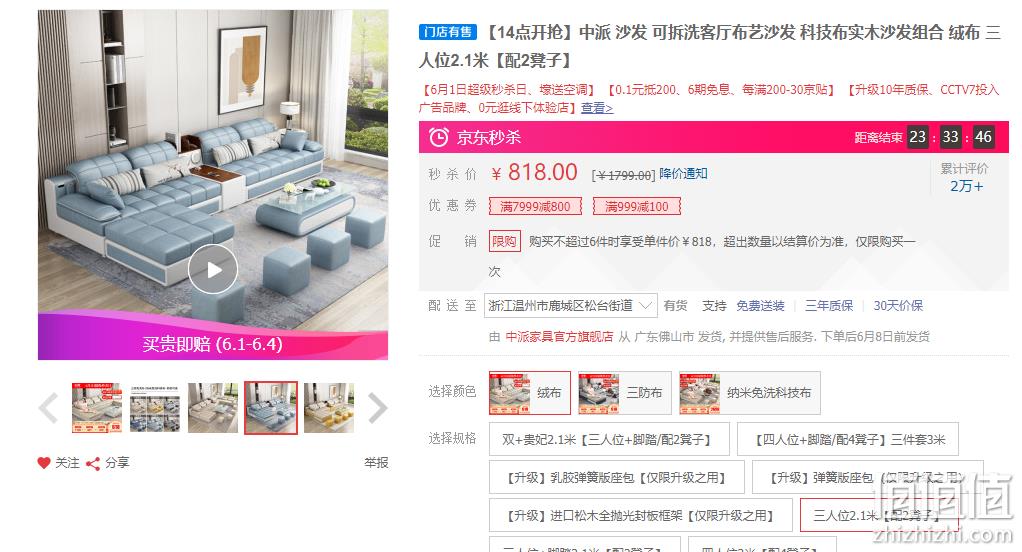Claim the 满7999减800 coupon
The width and height of the screenshot is (1022, 552).
pyautogui.click(x=535, y=207)
